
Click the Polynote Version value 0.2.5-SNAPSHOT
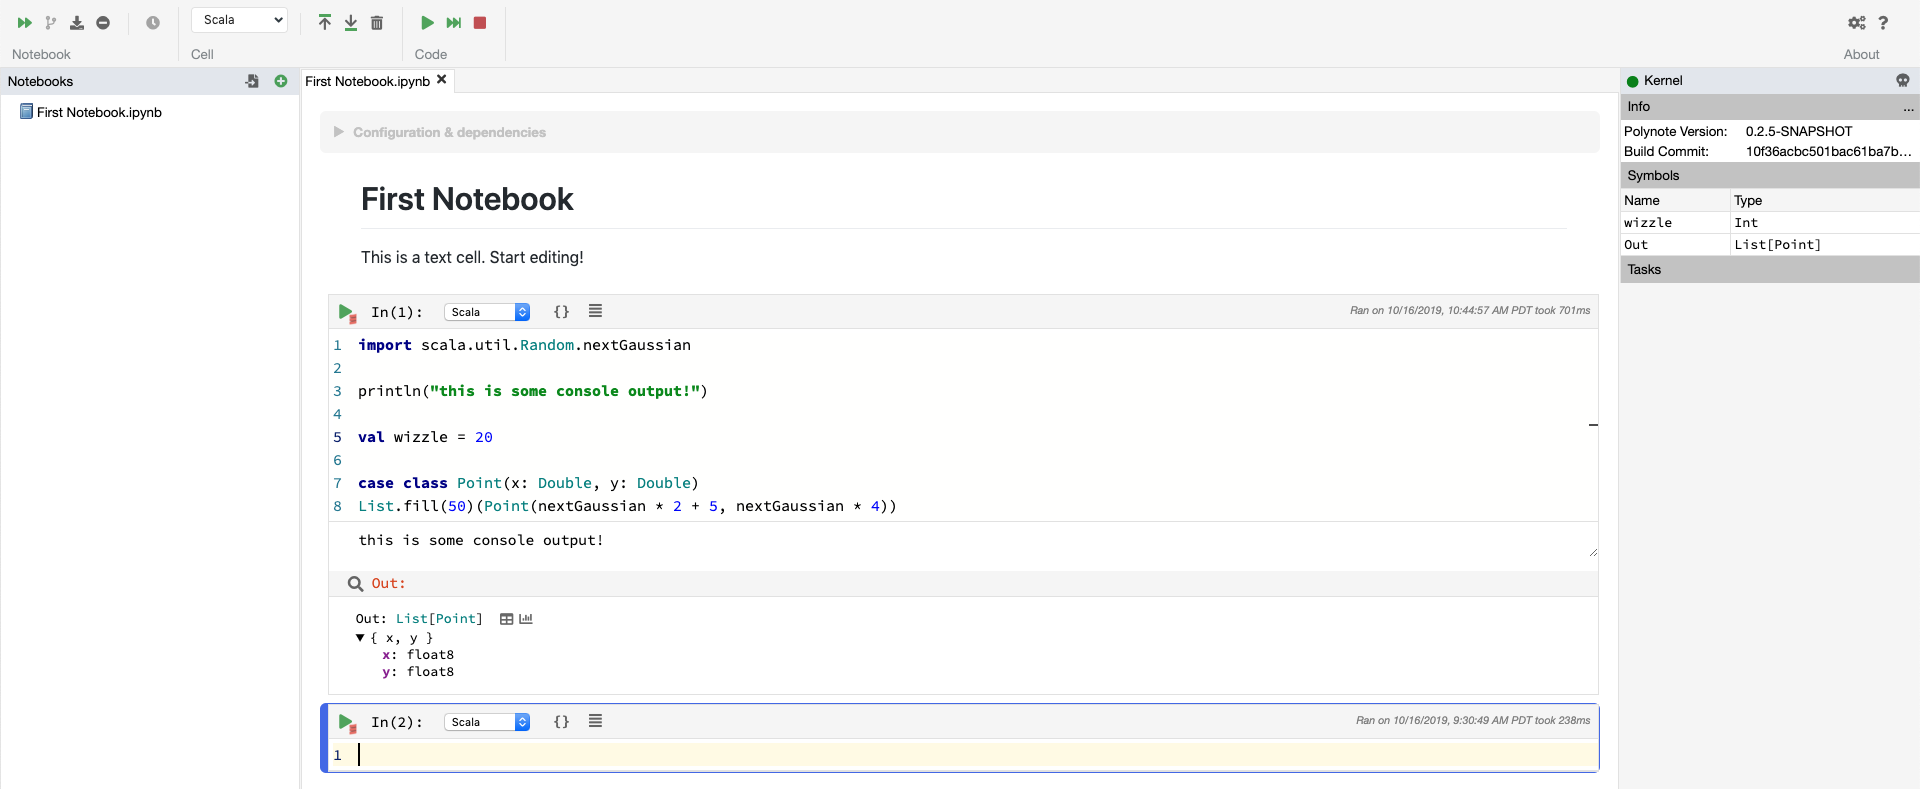1799,131
